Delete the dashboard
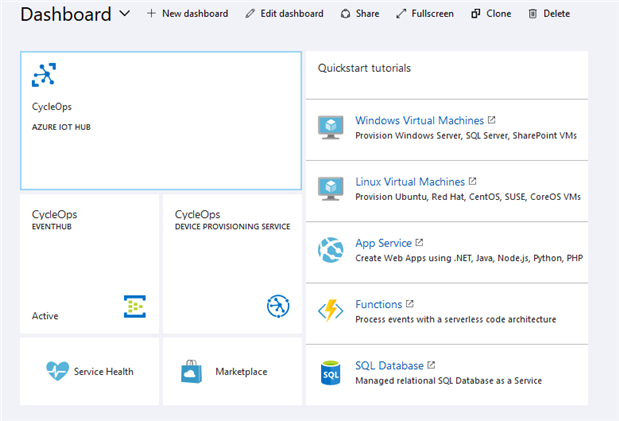Image resolution: width=619 pixels, height=421 pixels. pyautogui.click(x=548, y=14)
